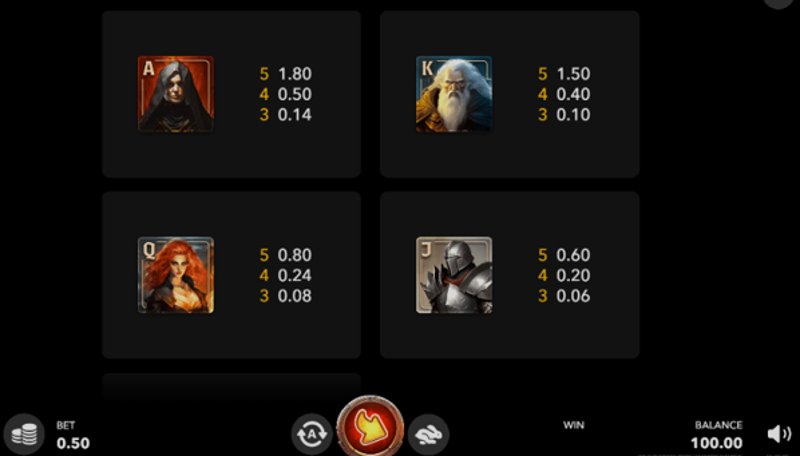800x456 pixels.
Task: Click the Jack 3-of-a-kind payout 0.06
Action: 573,296
